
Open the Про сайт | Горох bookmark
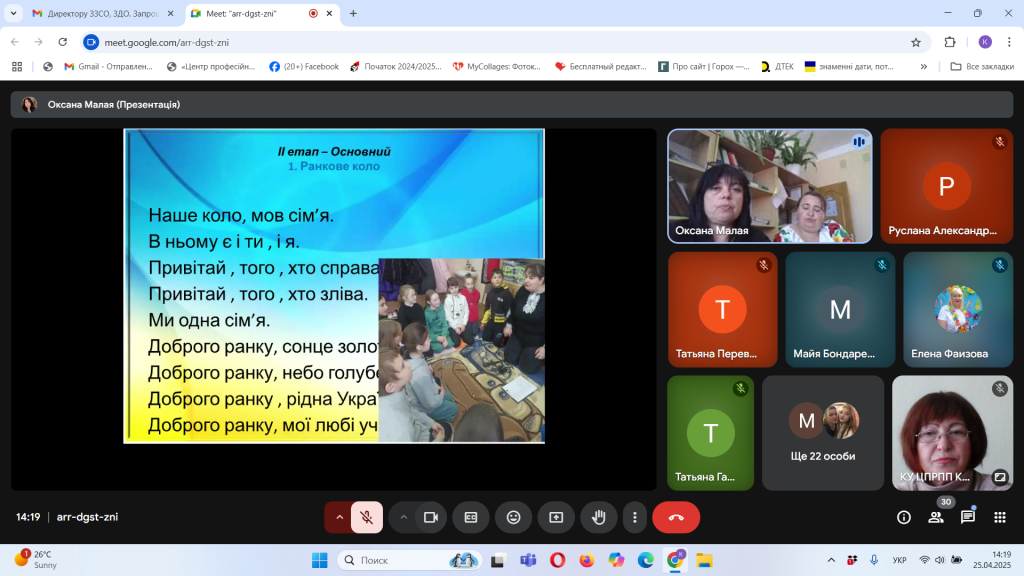coord(703,67)
